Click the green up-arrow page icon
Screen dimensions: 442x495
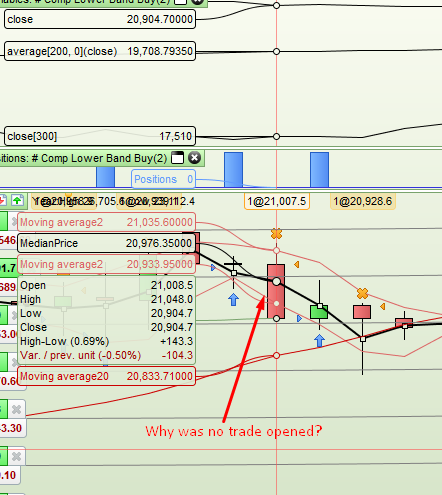point(17,200)
